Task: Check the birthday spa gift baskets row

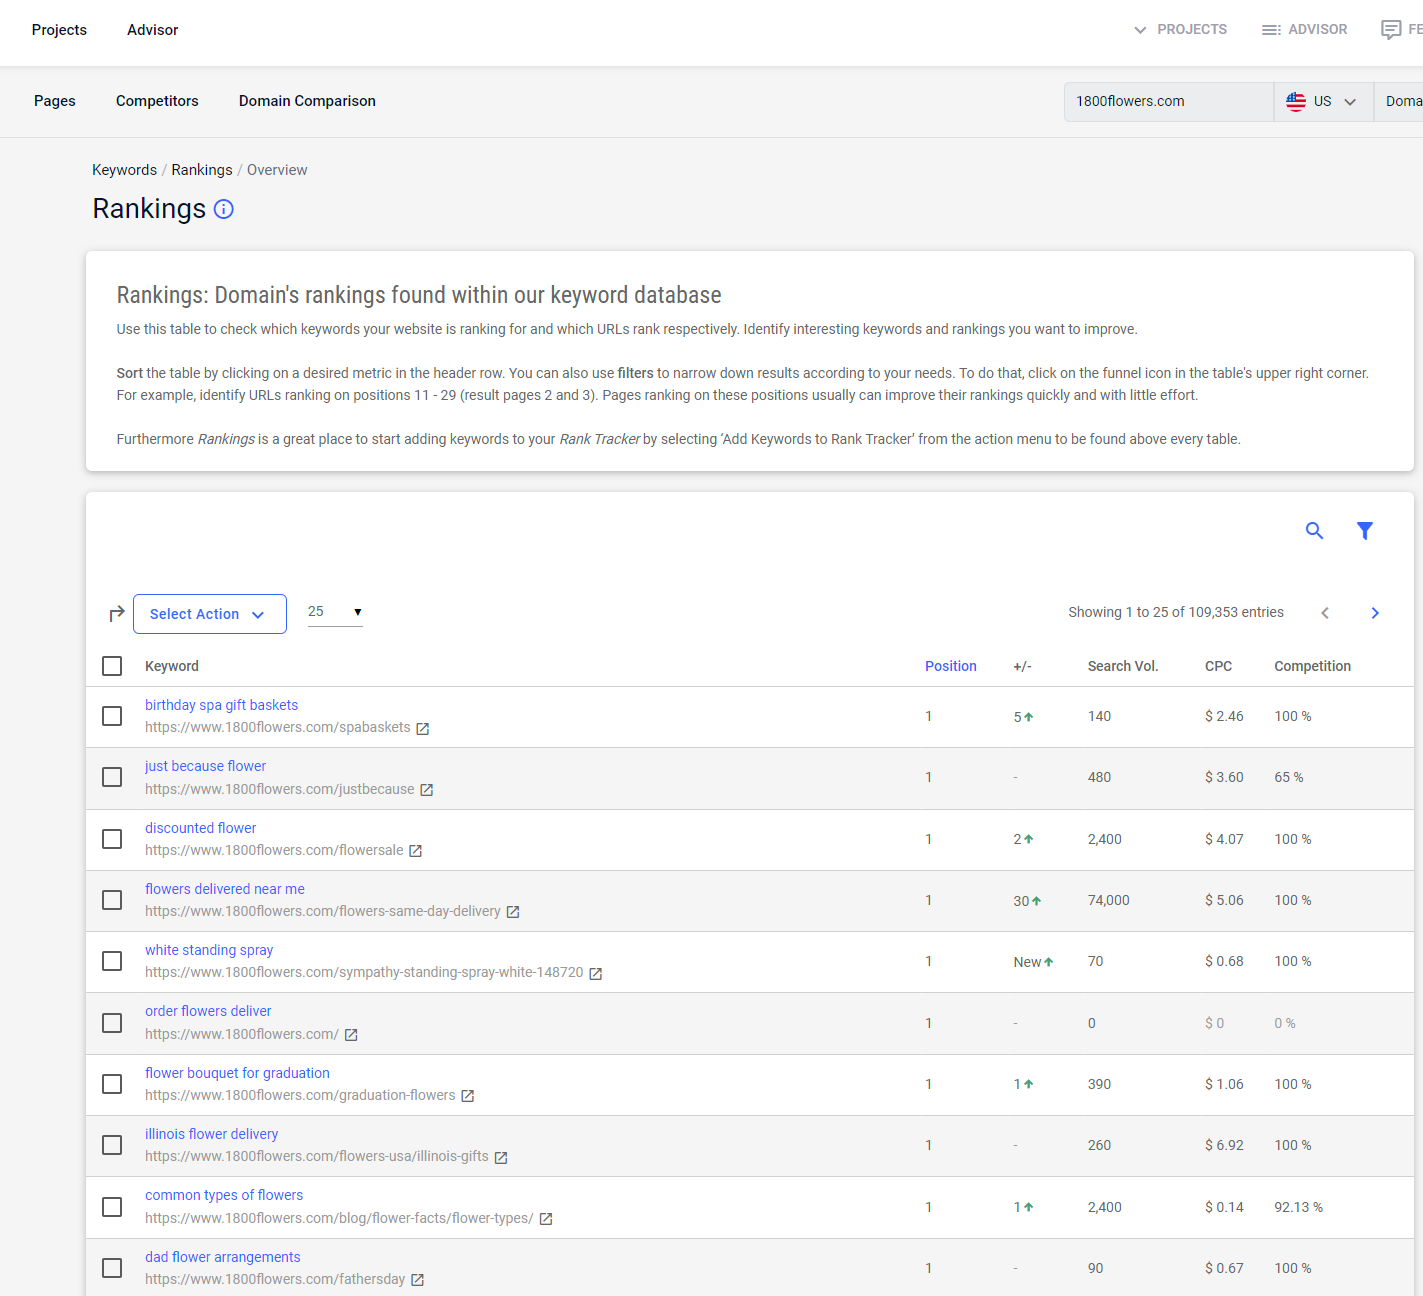Action: [x=112, y=716]
